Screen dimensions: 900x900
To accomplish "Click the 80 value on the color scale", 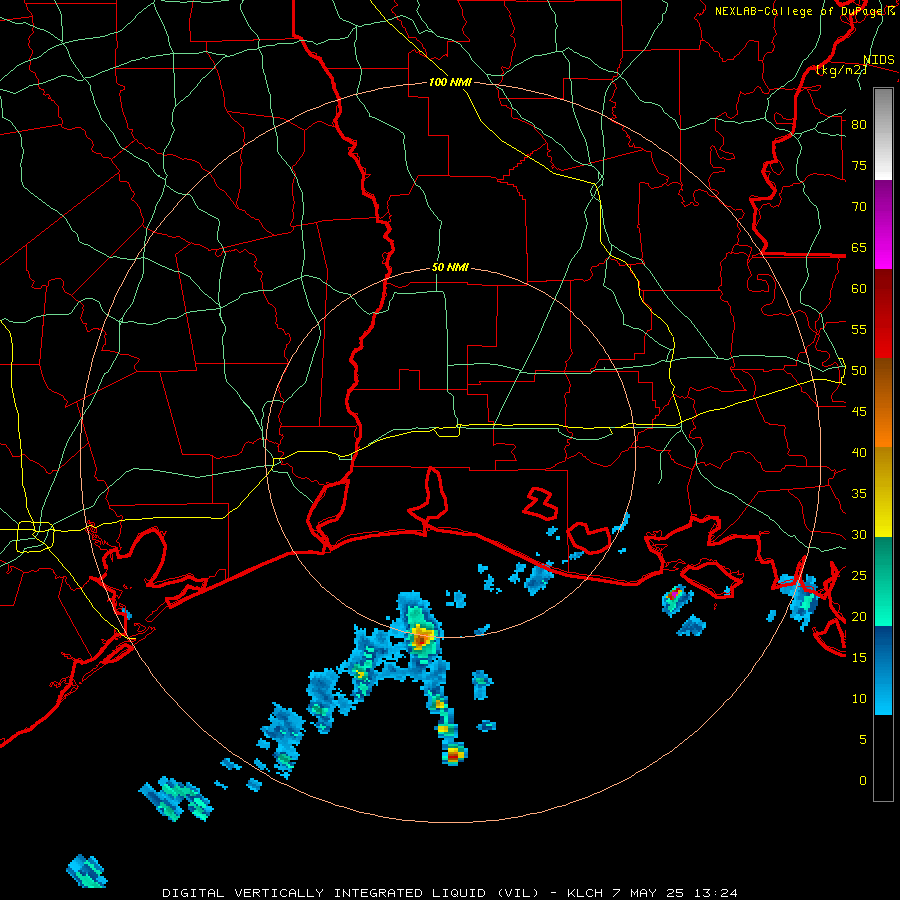I will coord(859,125).
